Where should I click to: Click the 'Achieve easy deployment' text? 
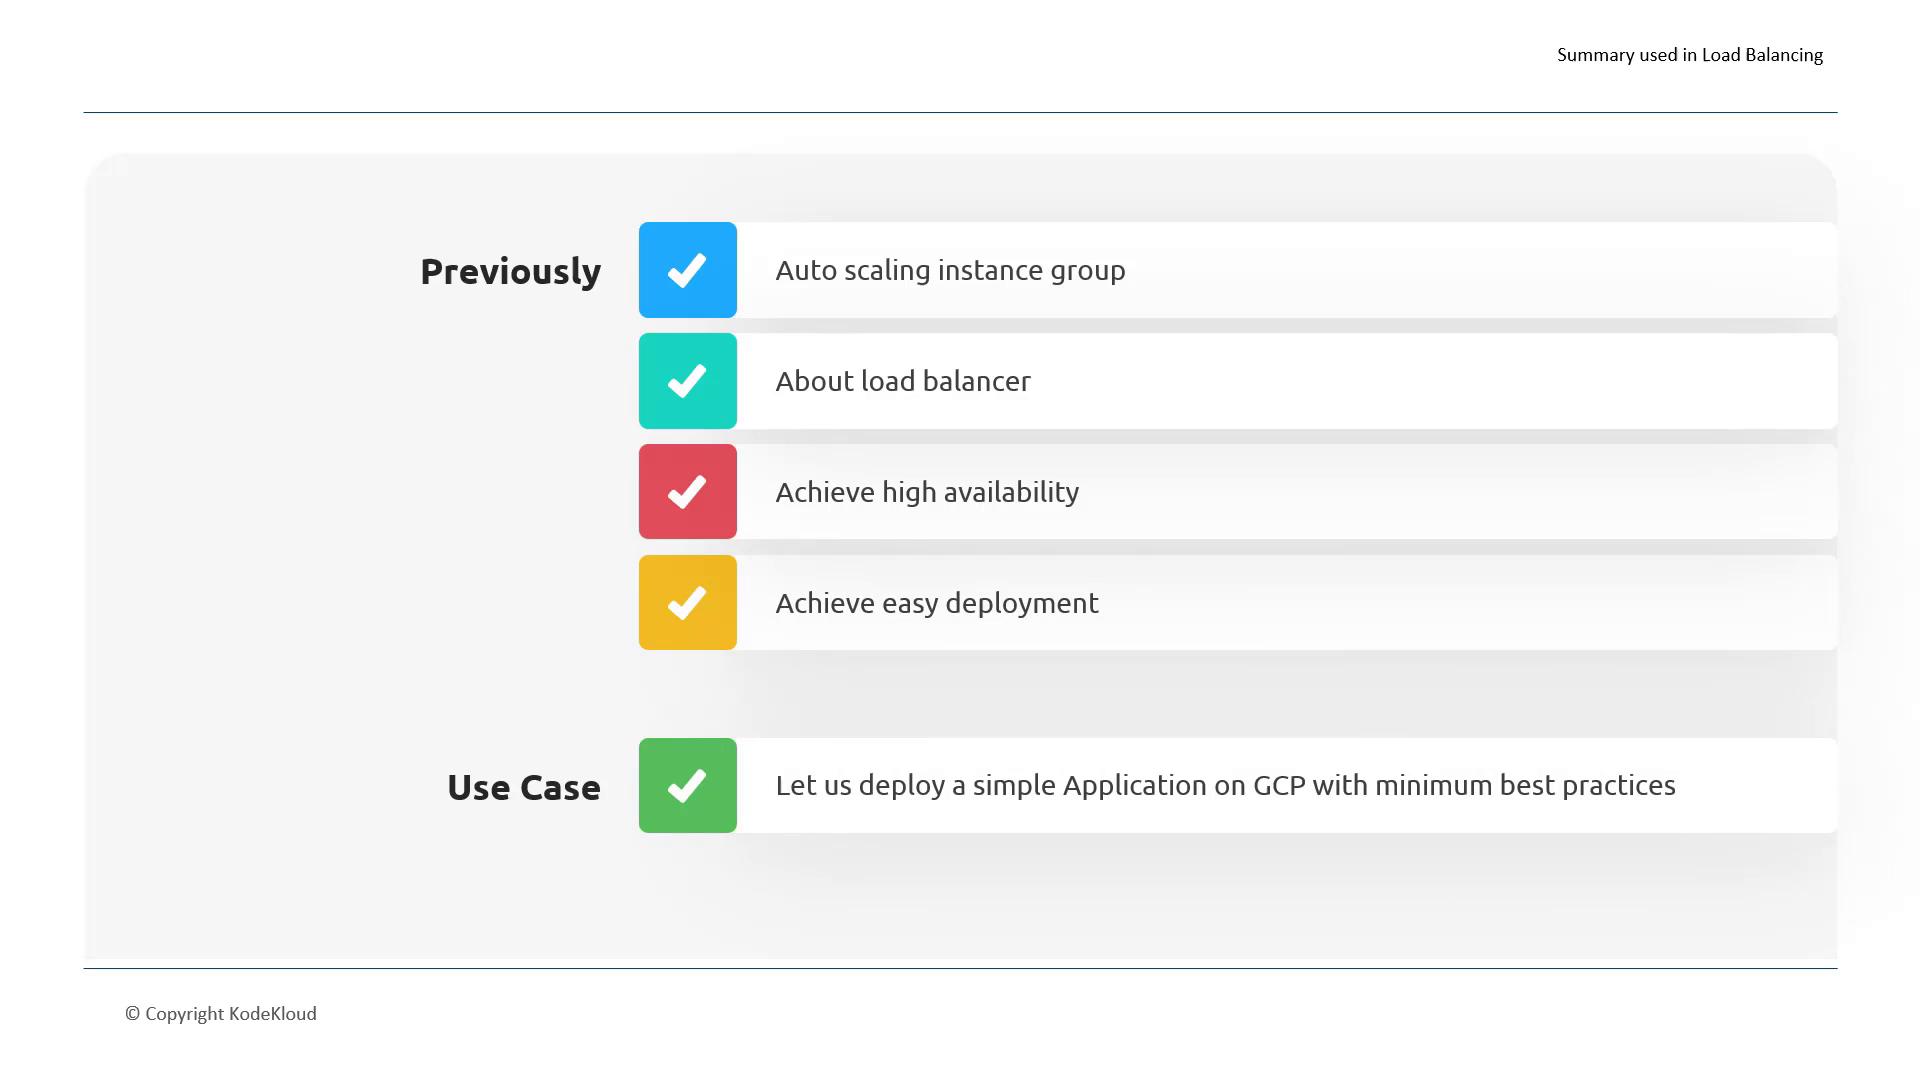(x=937, y=603)
